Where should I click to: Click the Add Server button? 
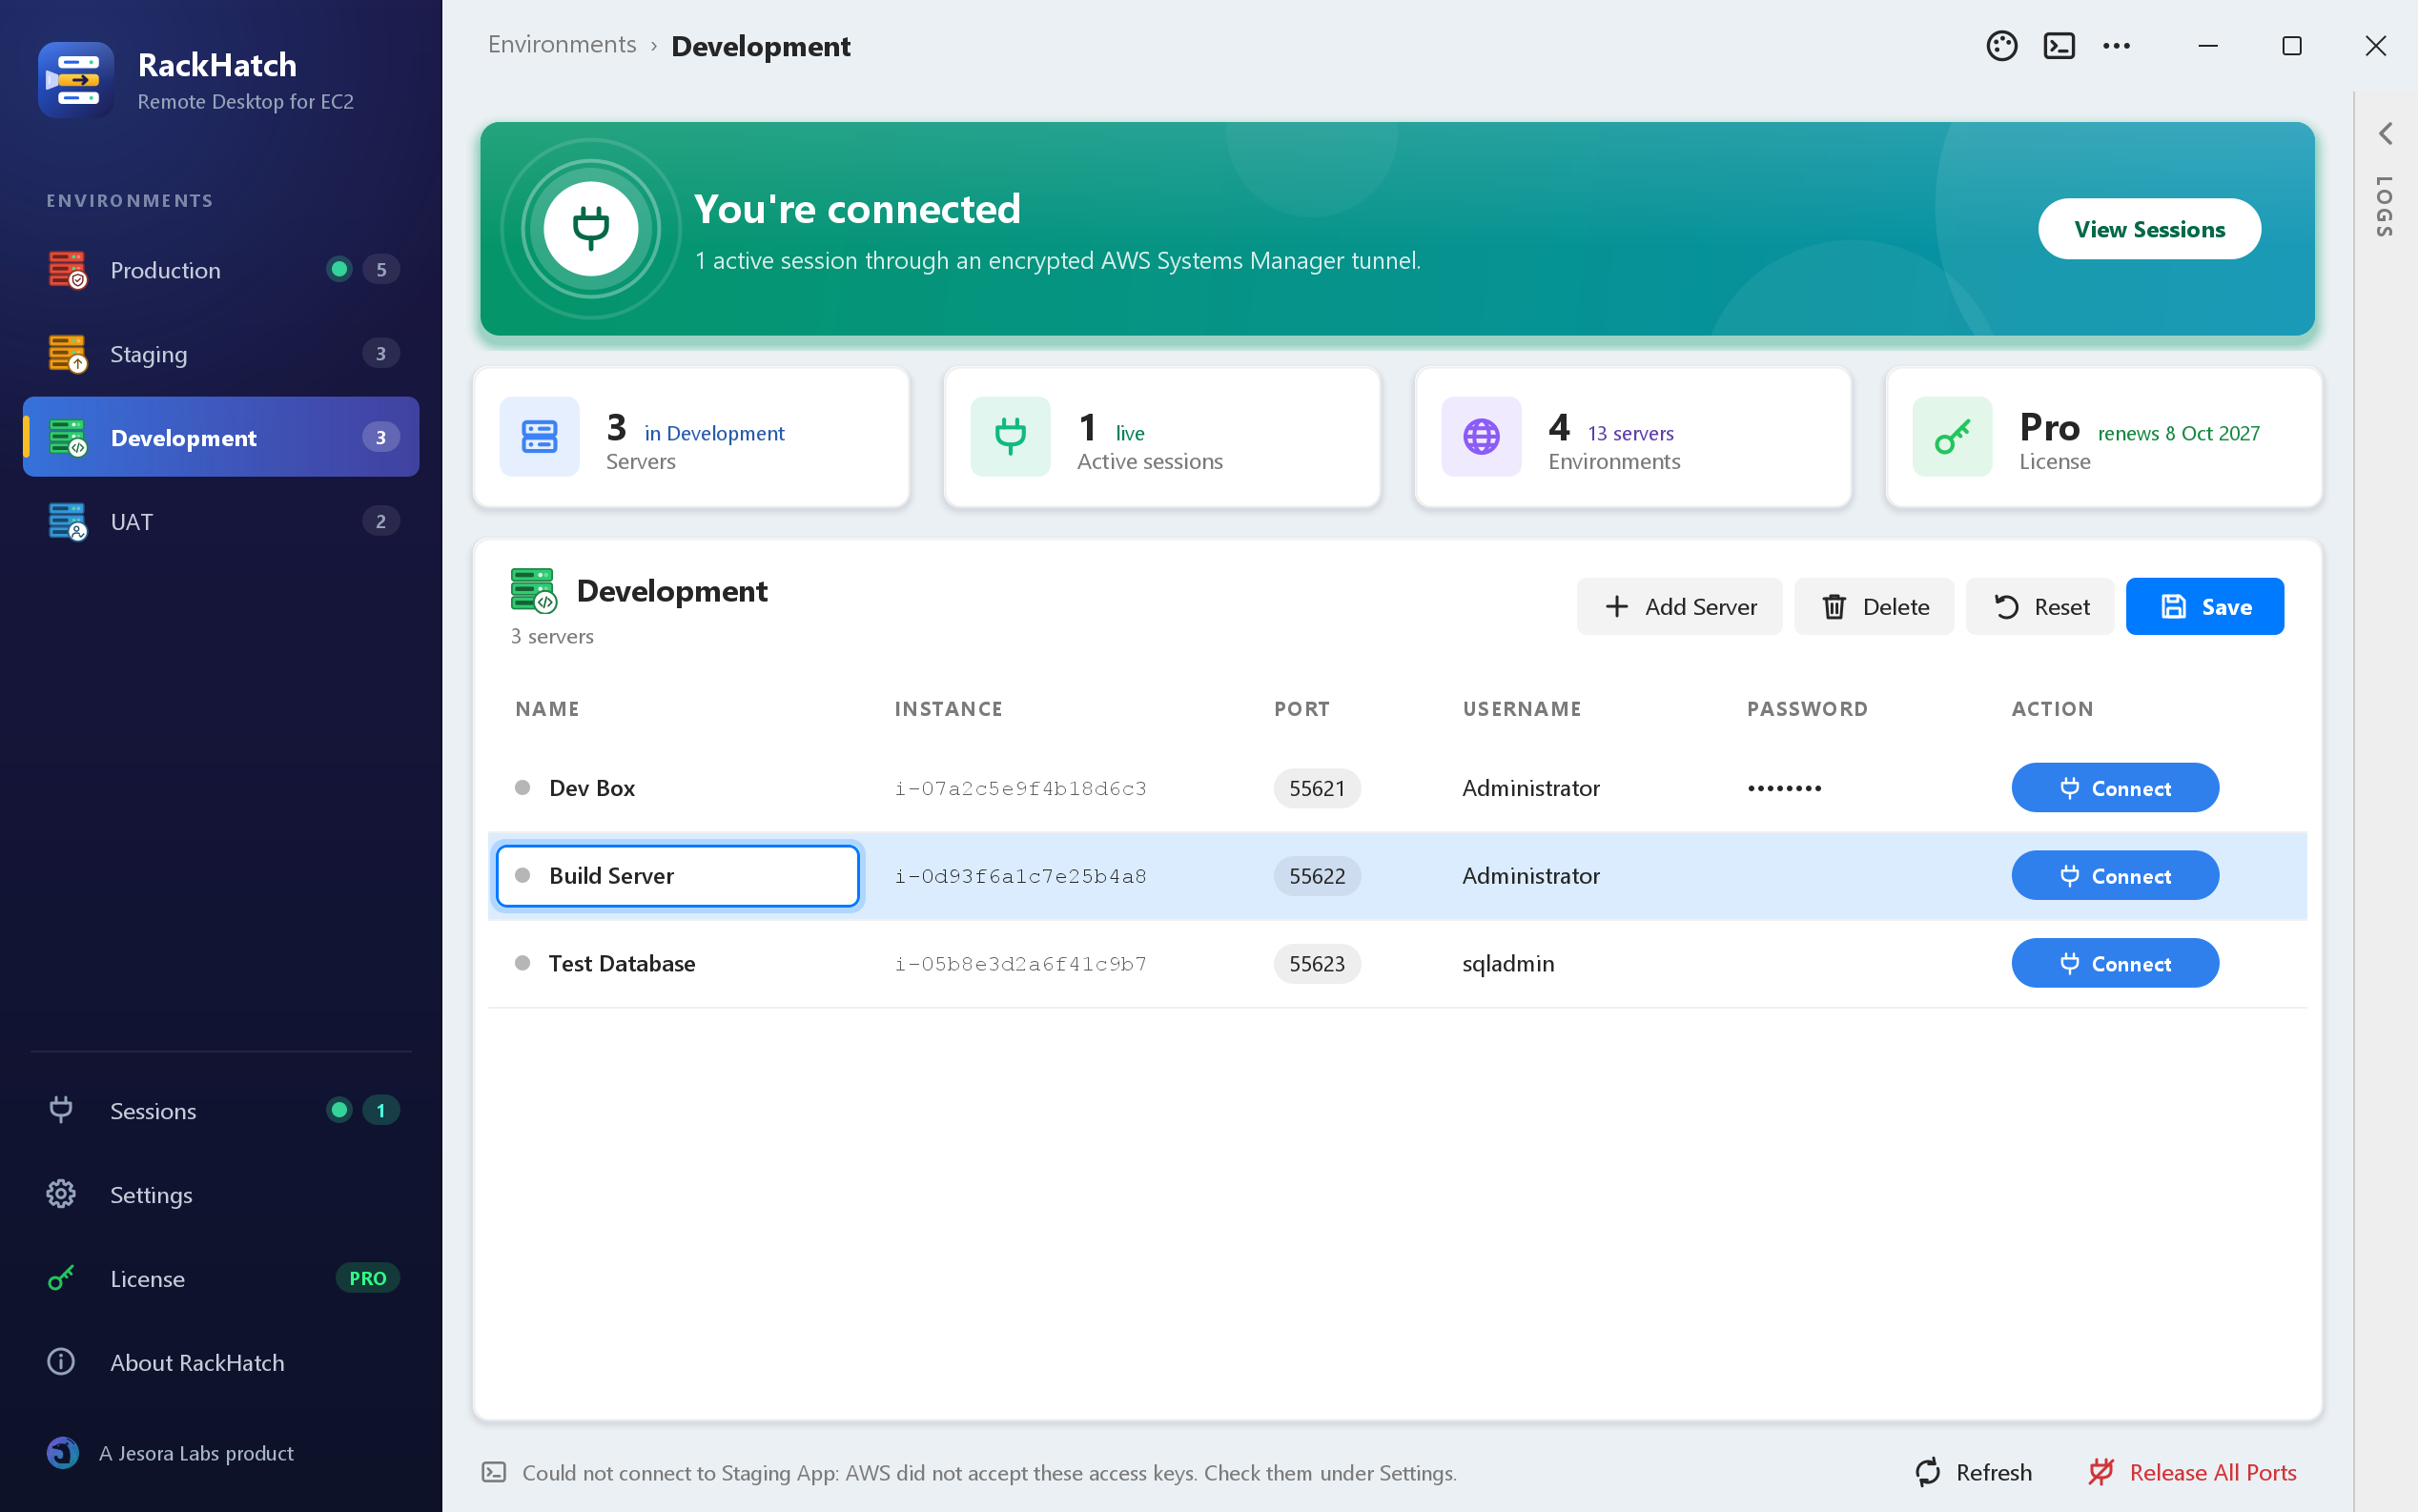click(1679, 606)
